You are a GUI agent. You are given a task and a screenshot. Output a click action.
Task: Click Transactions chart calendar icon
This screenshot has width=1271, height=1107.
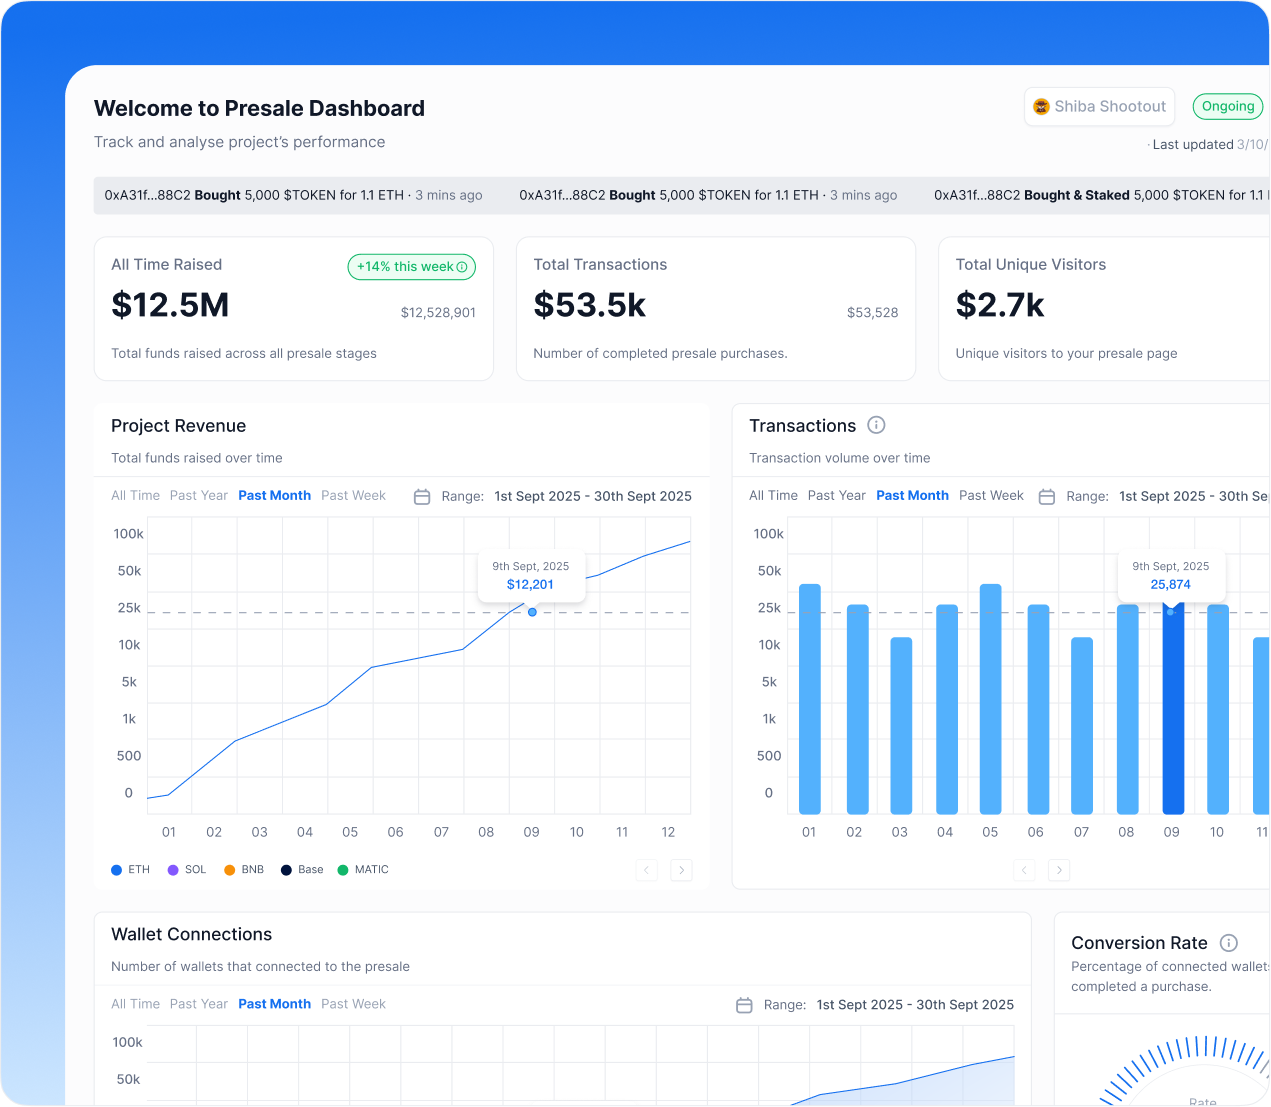tap(1047, 497)
